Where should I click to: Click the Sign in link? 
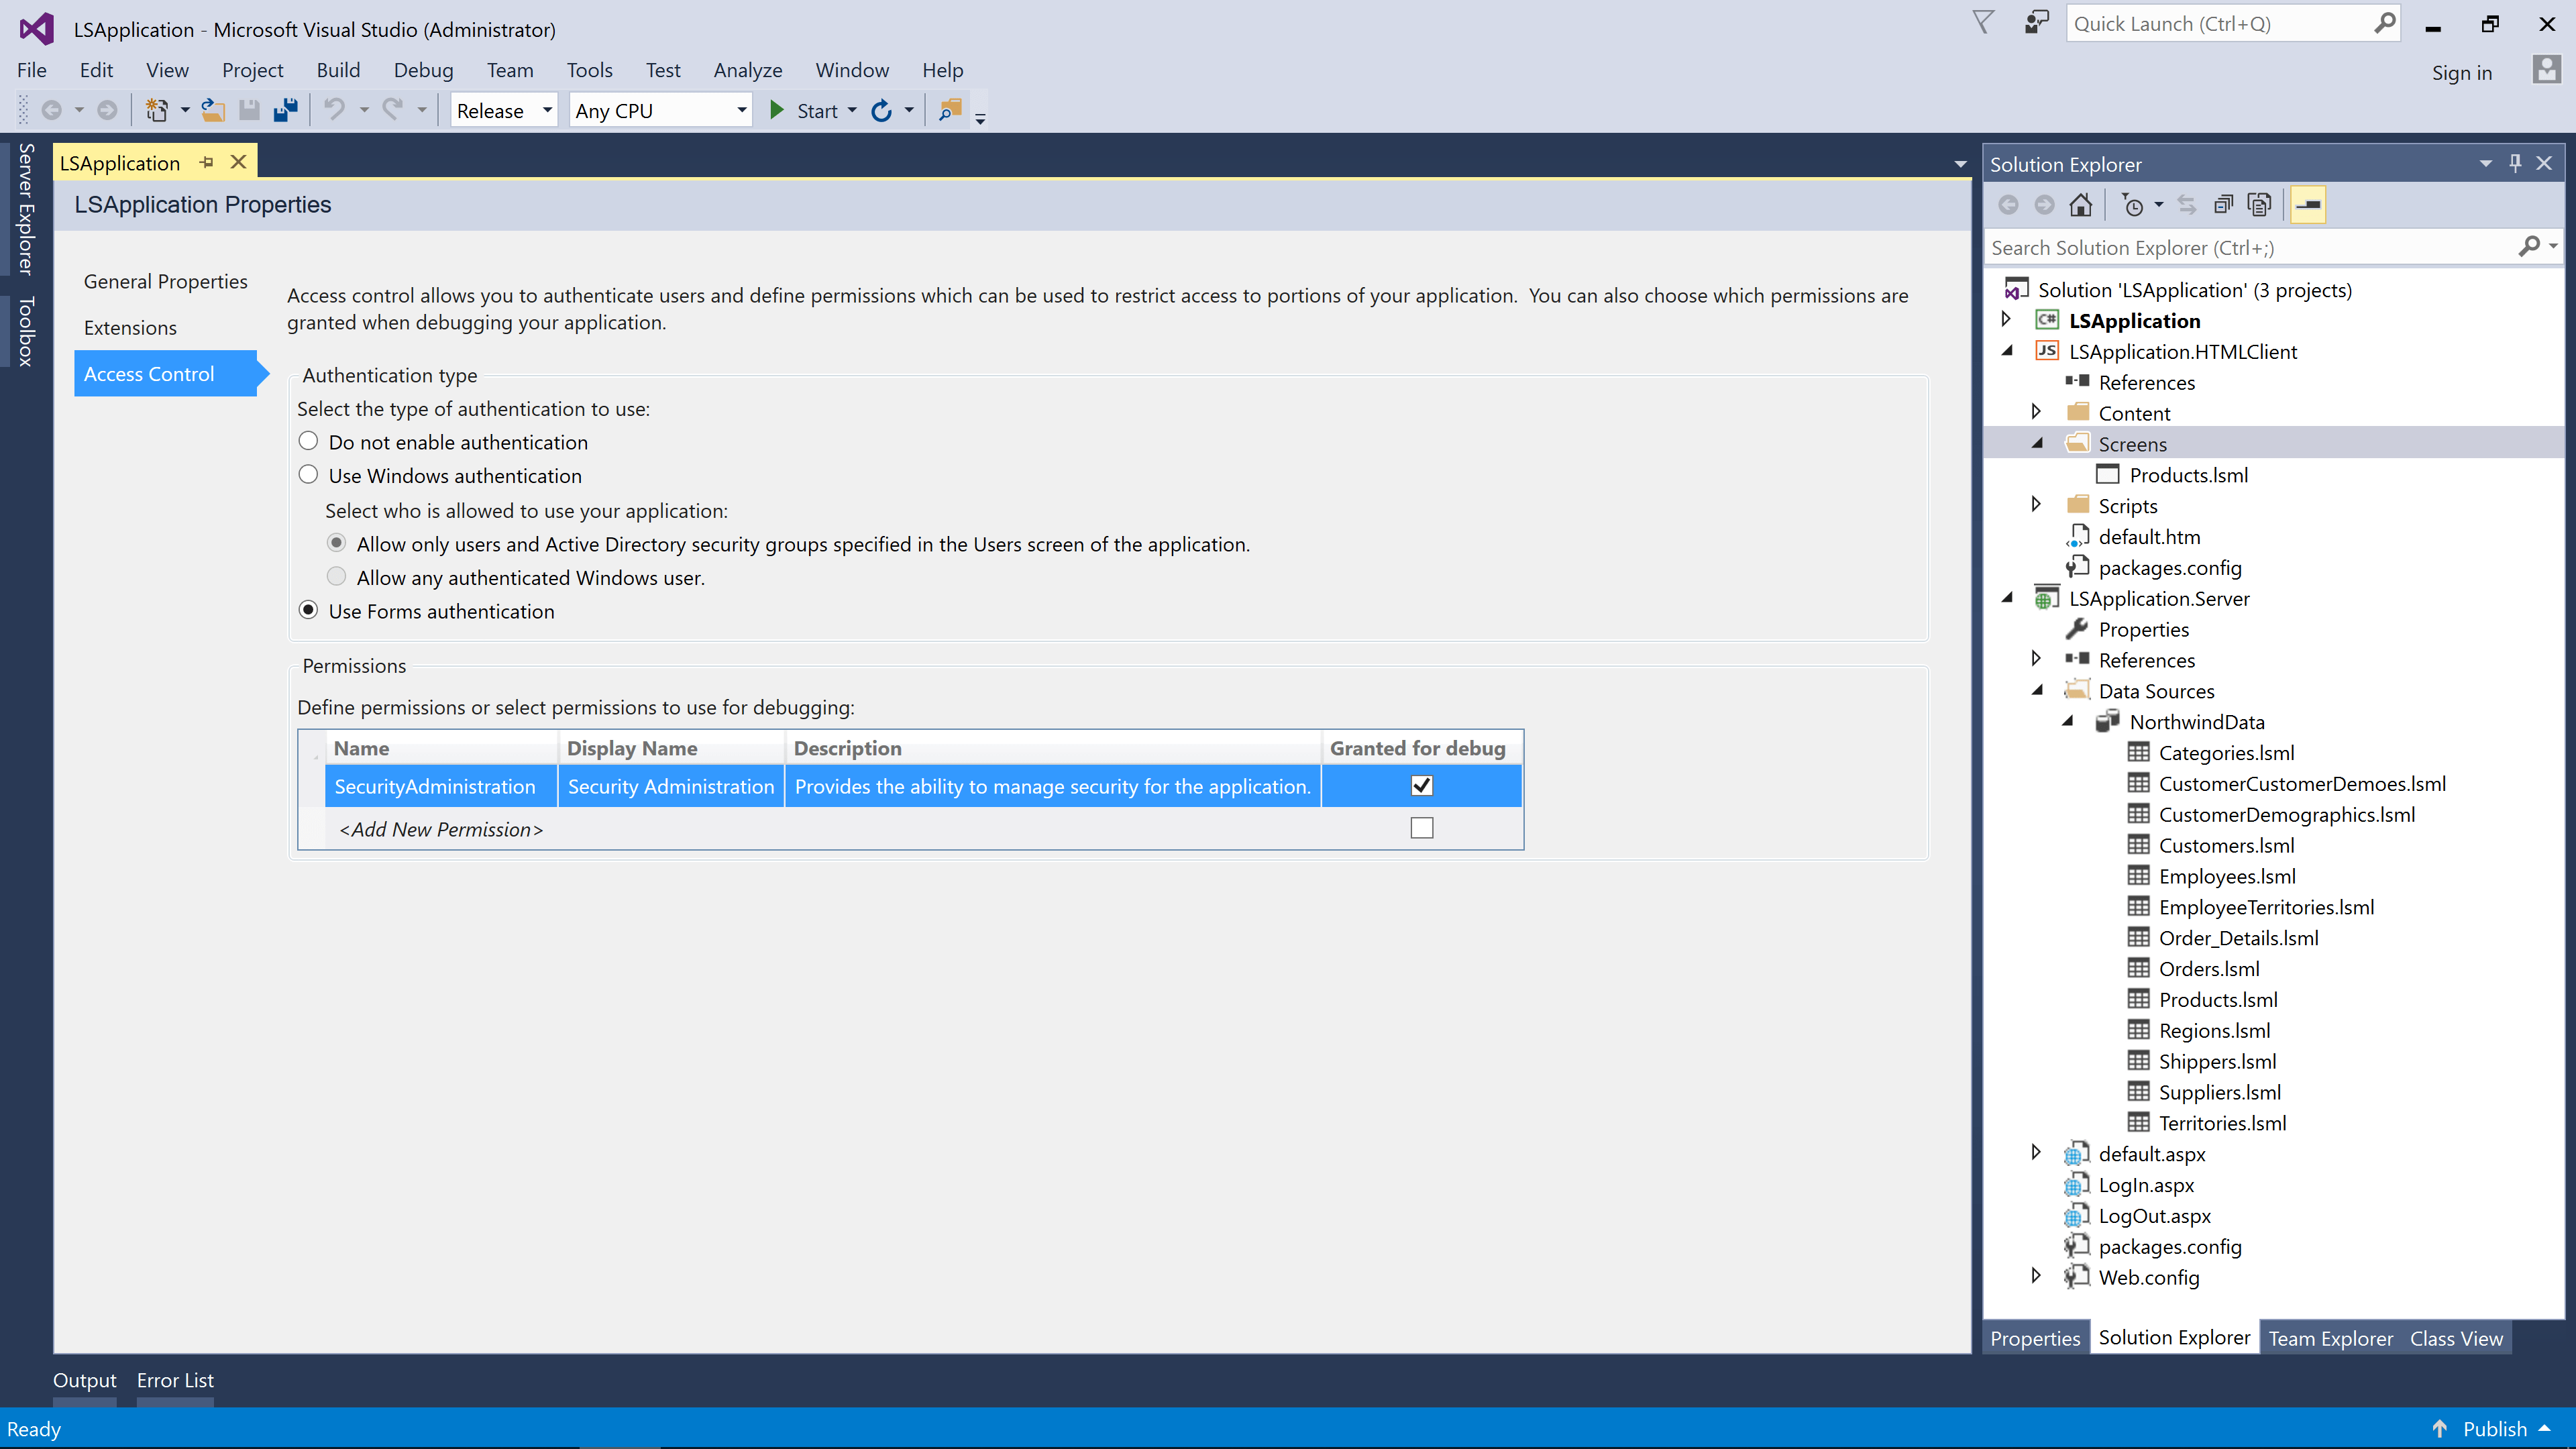2462,72
